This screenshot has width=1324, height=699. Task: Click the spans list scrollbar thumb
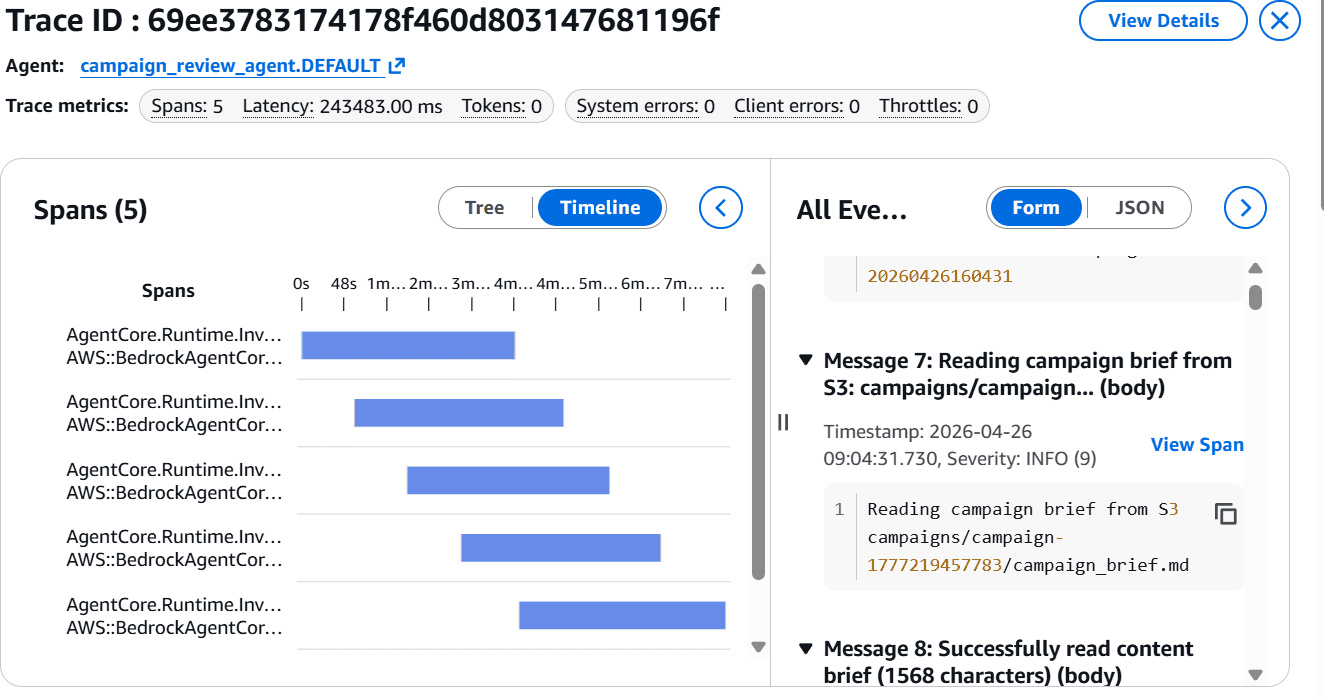click(758, 432)
